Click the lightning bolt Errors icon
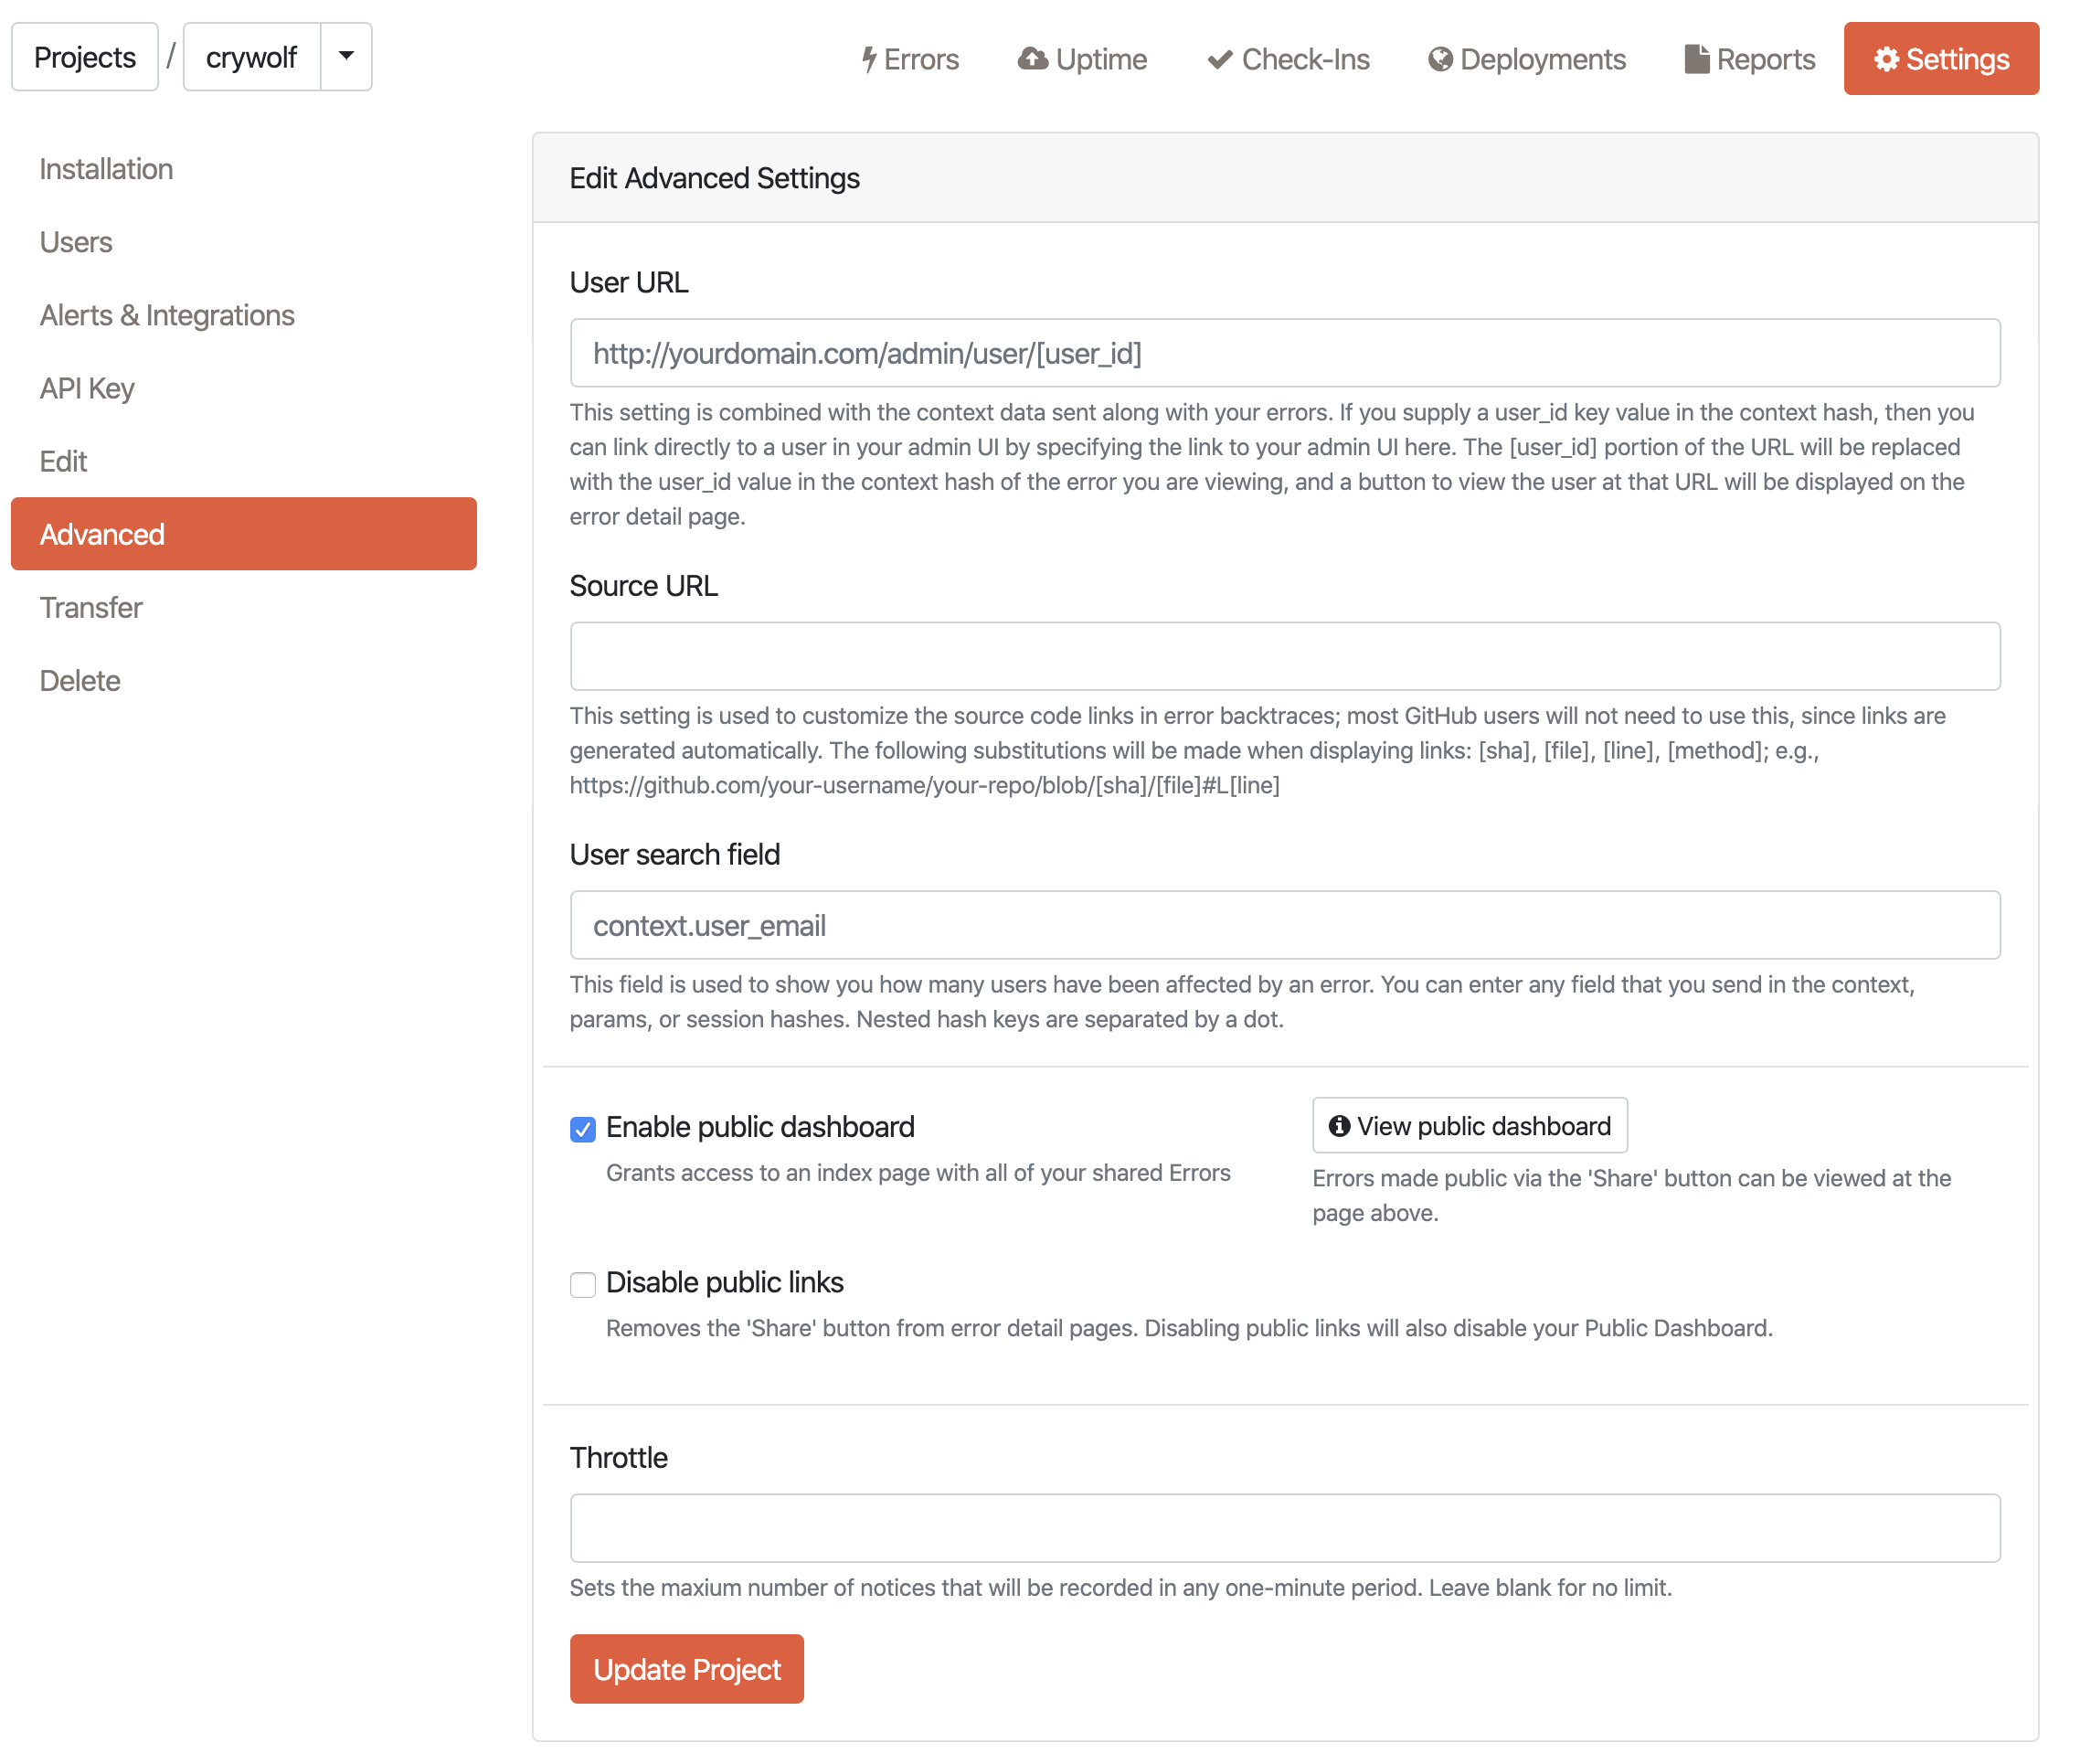The width and height of the screenshot is (2080, 1764). click(868, 59)
